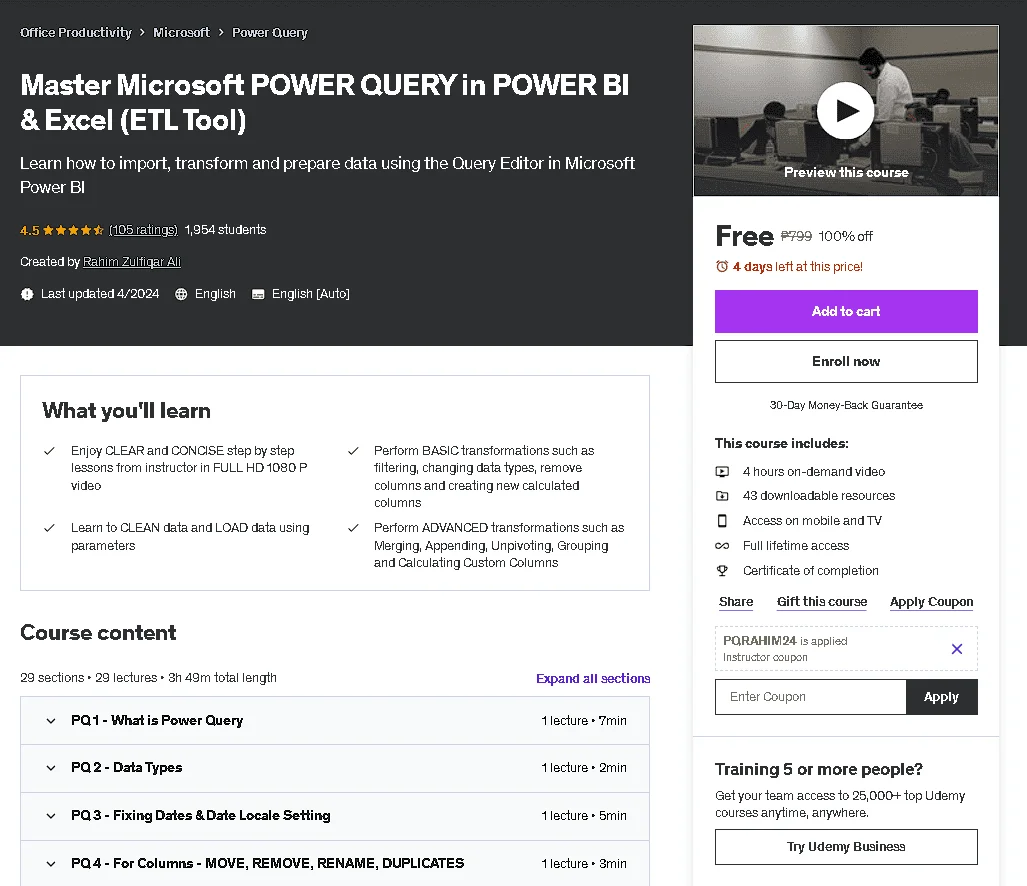The image size is (1027, 886).
Task: Click the 1 lecture • 7min label
Action: [584, 721]
